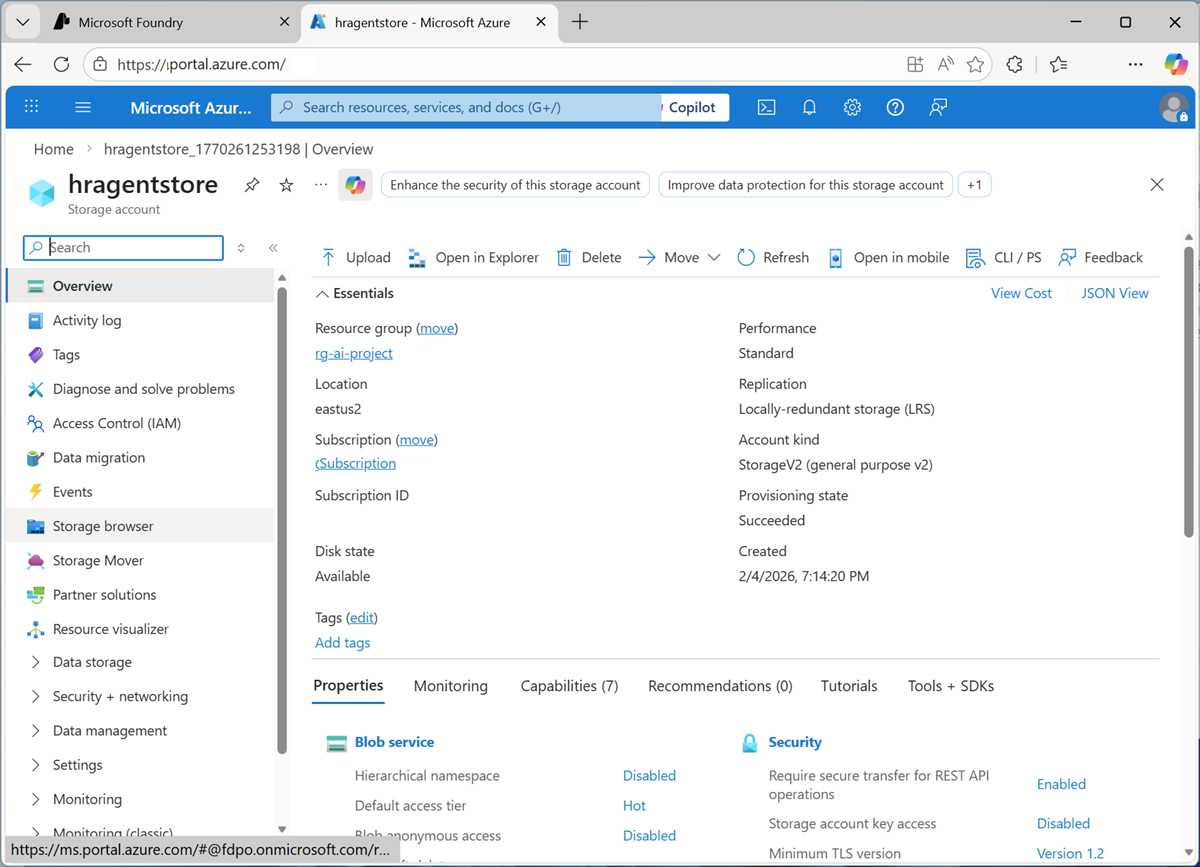Switch to the Monitoring tab
The height and width of the screenshot is (867, 1200).
click(x=450, y=686)
